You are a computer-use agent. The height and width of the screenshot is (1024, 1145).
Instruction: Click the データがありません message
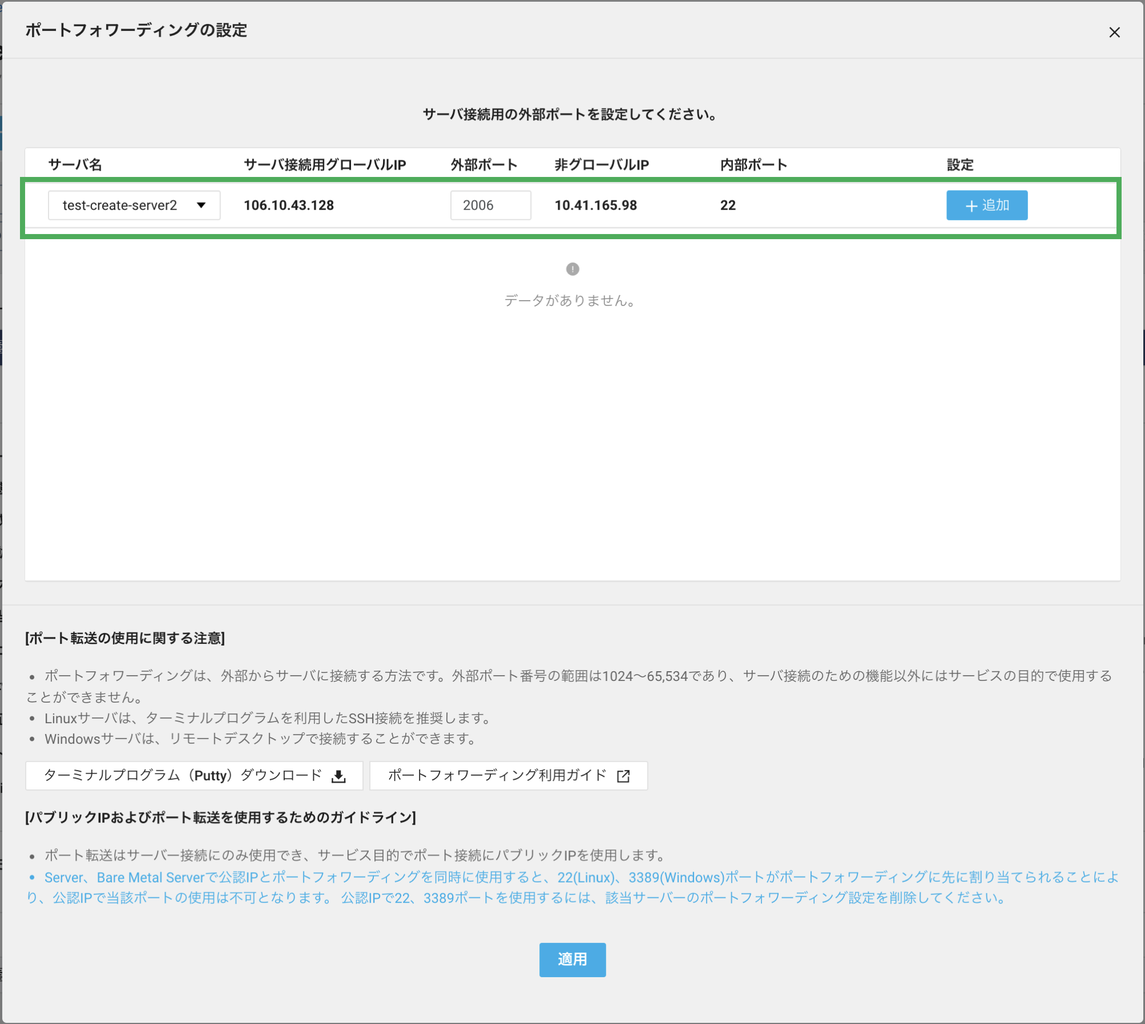tap(572, 300)
